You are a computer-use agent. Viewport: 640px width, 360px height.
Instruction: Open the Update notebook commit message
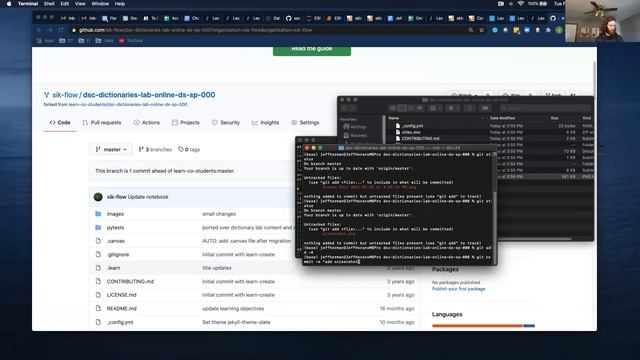[x=148, y=197]
